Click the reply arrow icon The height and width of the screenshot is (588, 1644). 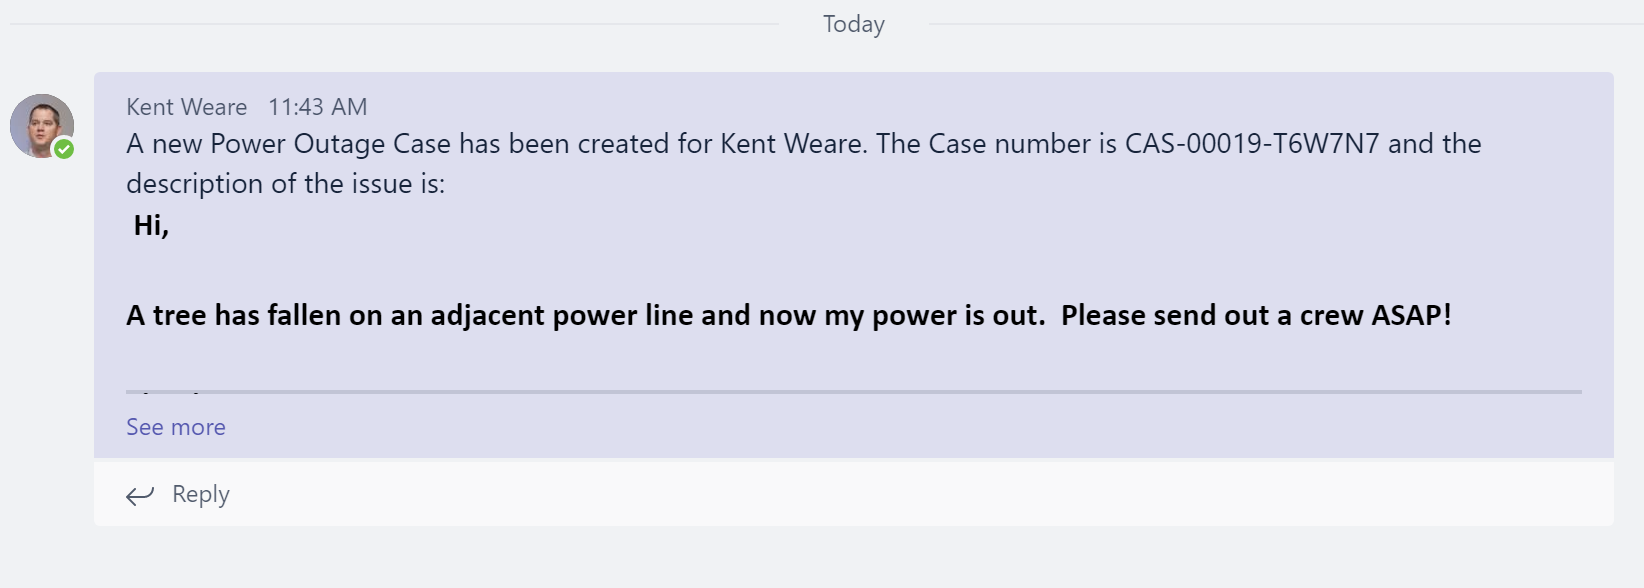coord(140,495)
